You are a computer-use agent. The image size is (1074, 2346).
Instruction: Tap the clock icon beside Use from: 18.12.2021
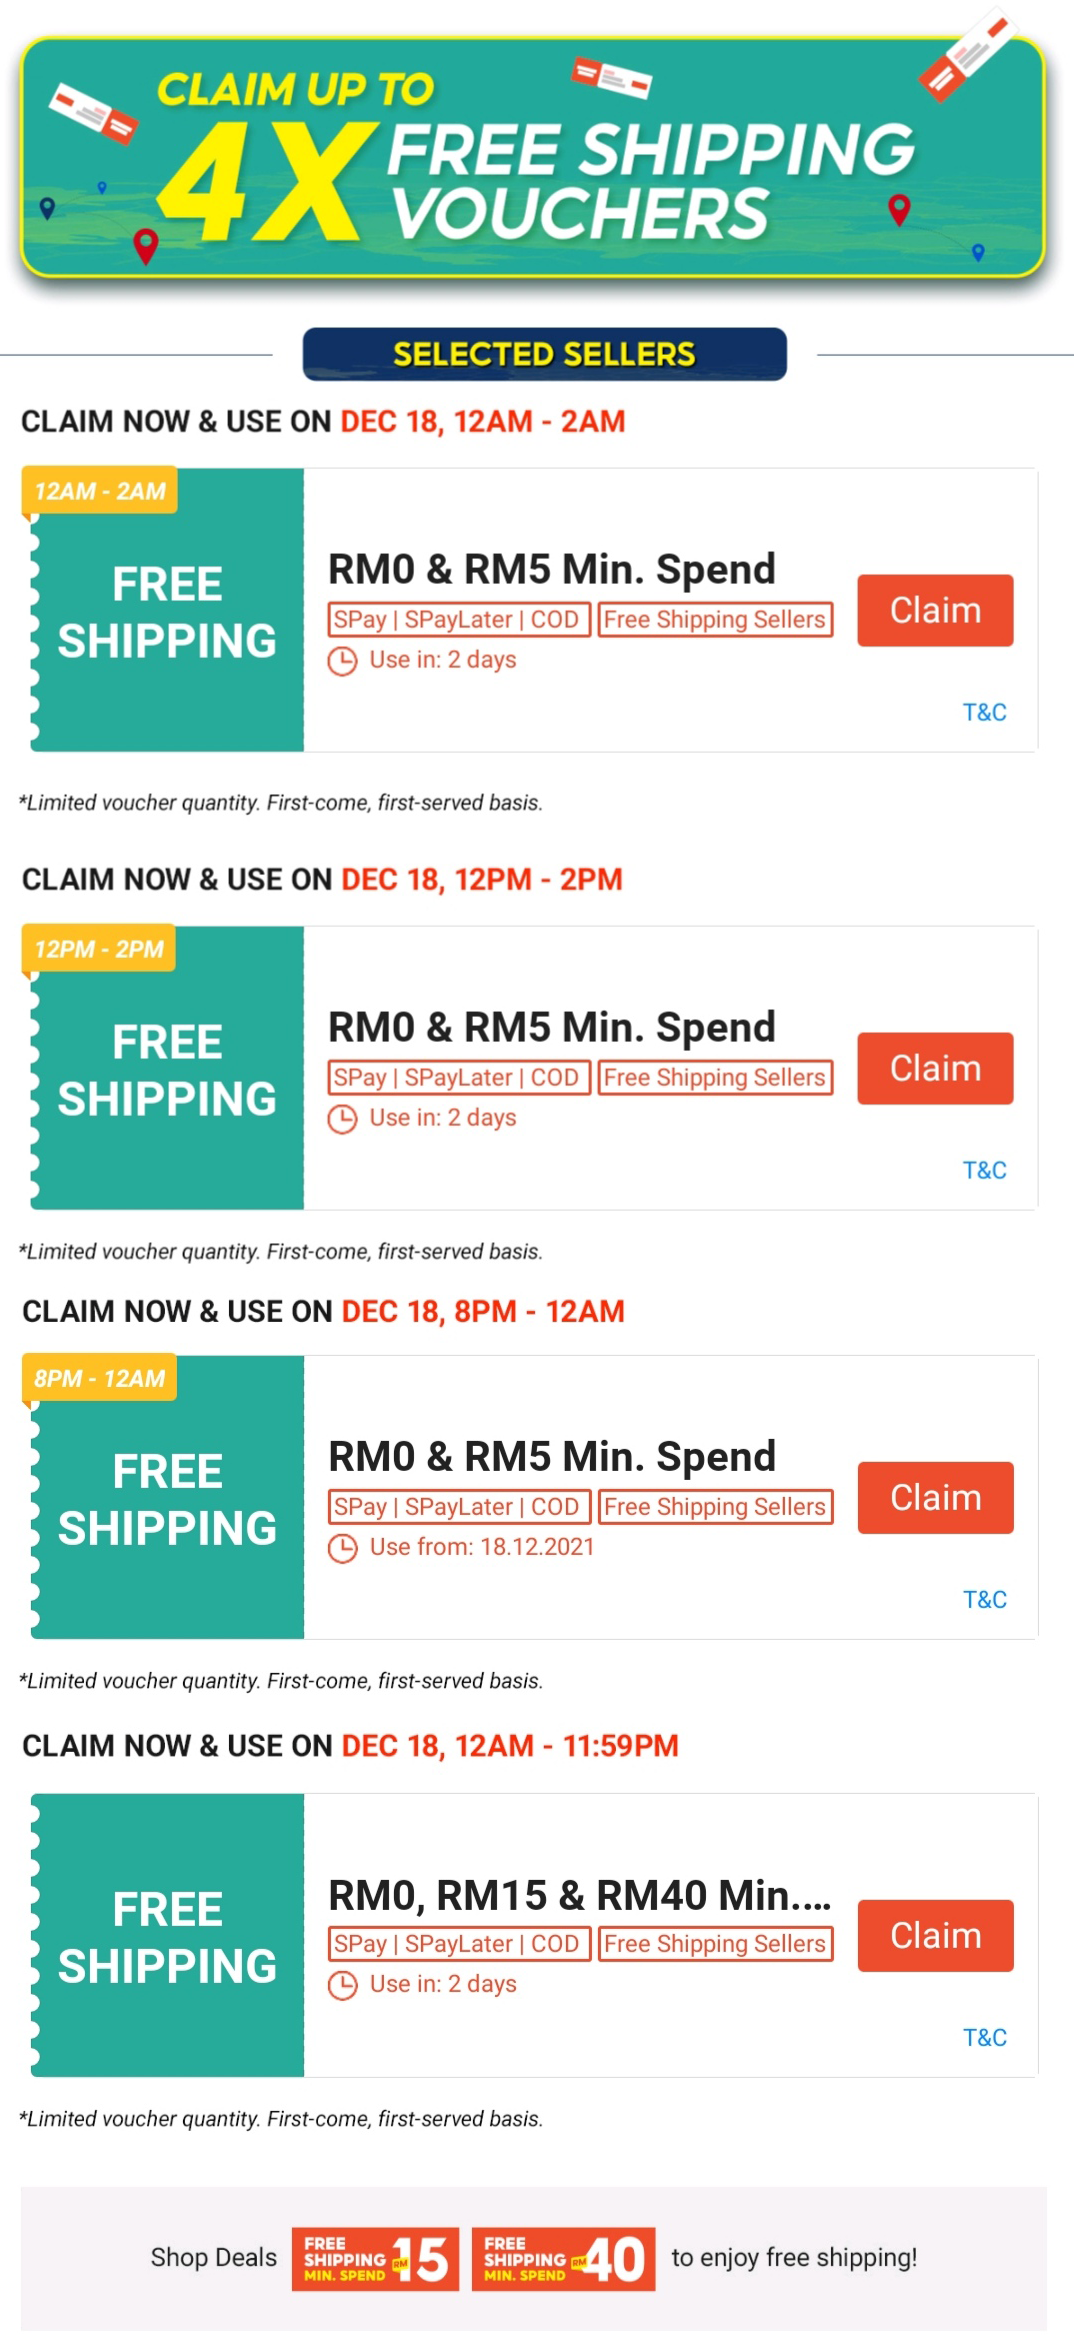pyautogui.click(x=343, y=1548)
